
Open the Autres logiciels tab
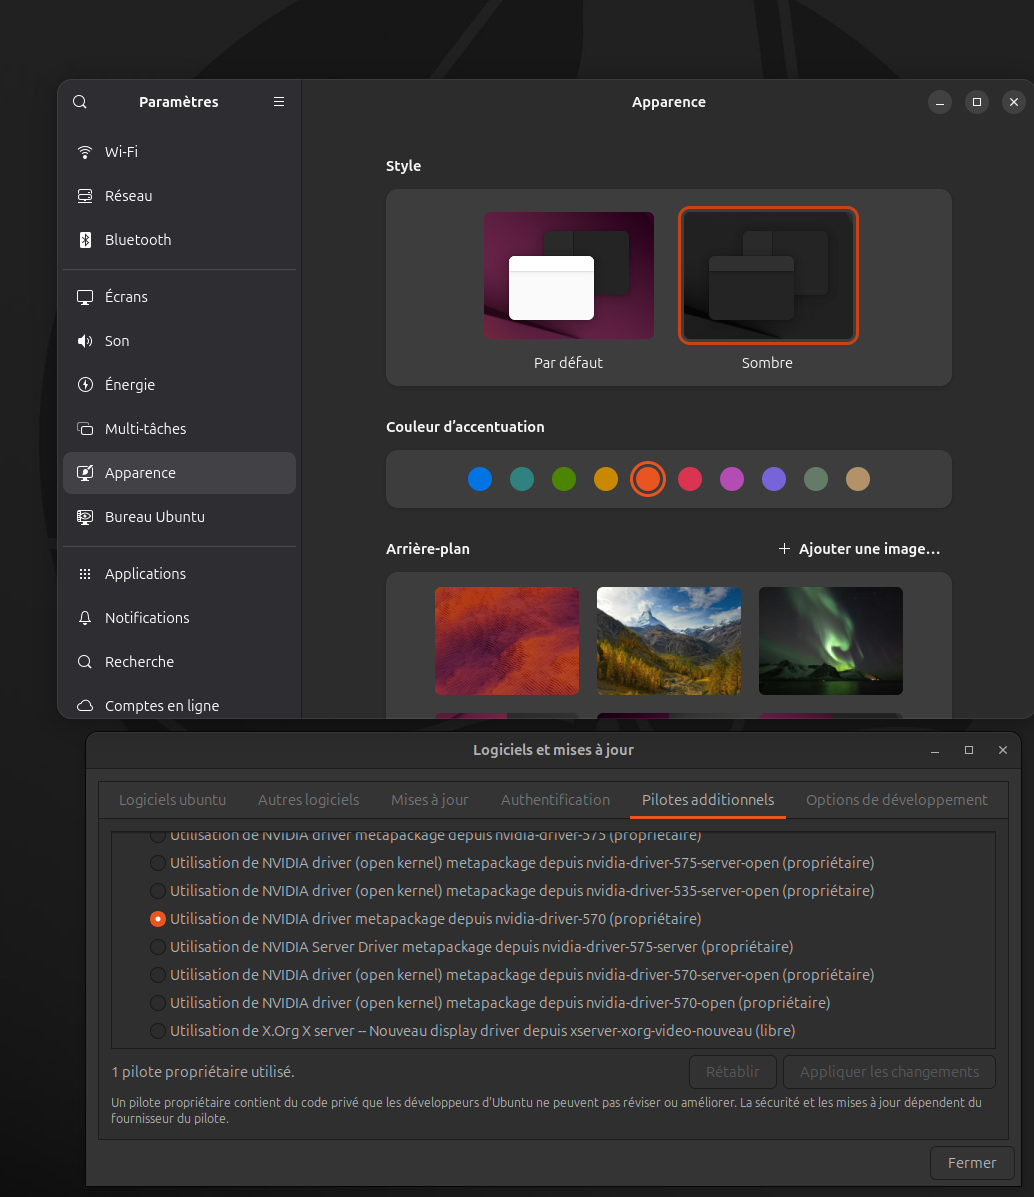coord(308,800)
